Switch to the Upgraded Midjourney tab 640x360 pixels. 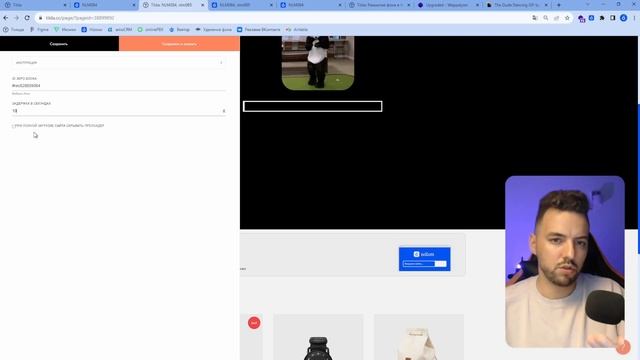point(448,5)
